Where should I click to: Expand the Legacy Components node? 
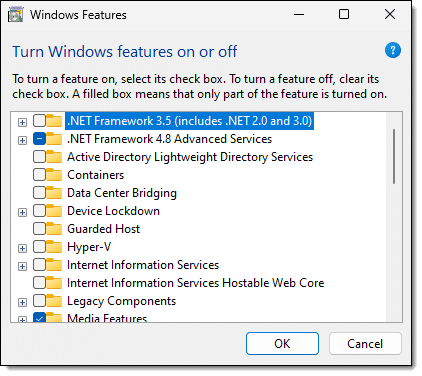coord(22,302)
